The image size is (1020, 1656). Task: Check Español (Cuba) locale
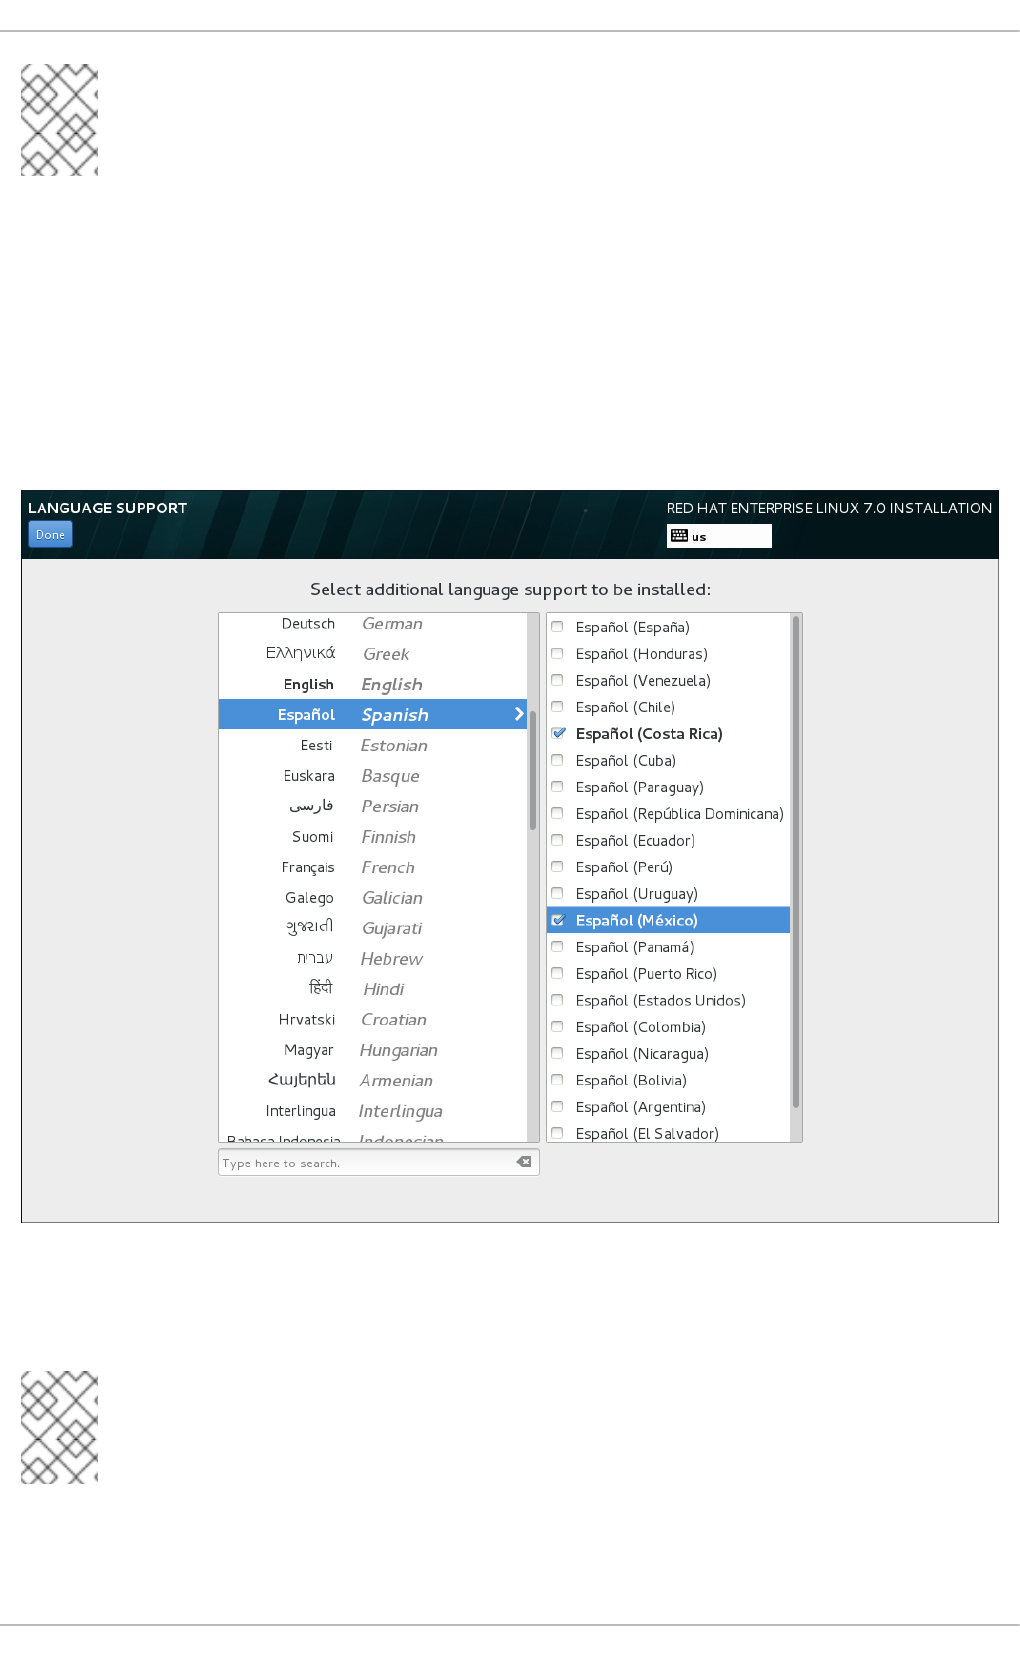click(x=558, y=760)
